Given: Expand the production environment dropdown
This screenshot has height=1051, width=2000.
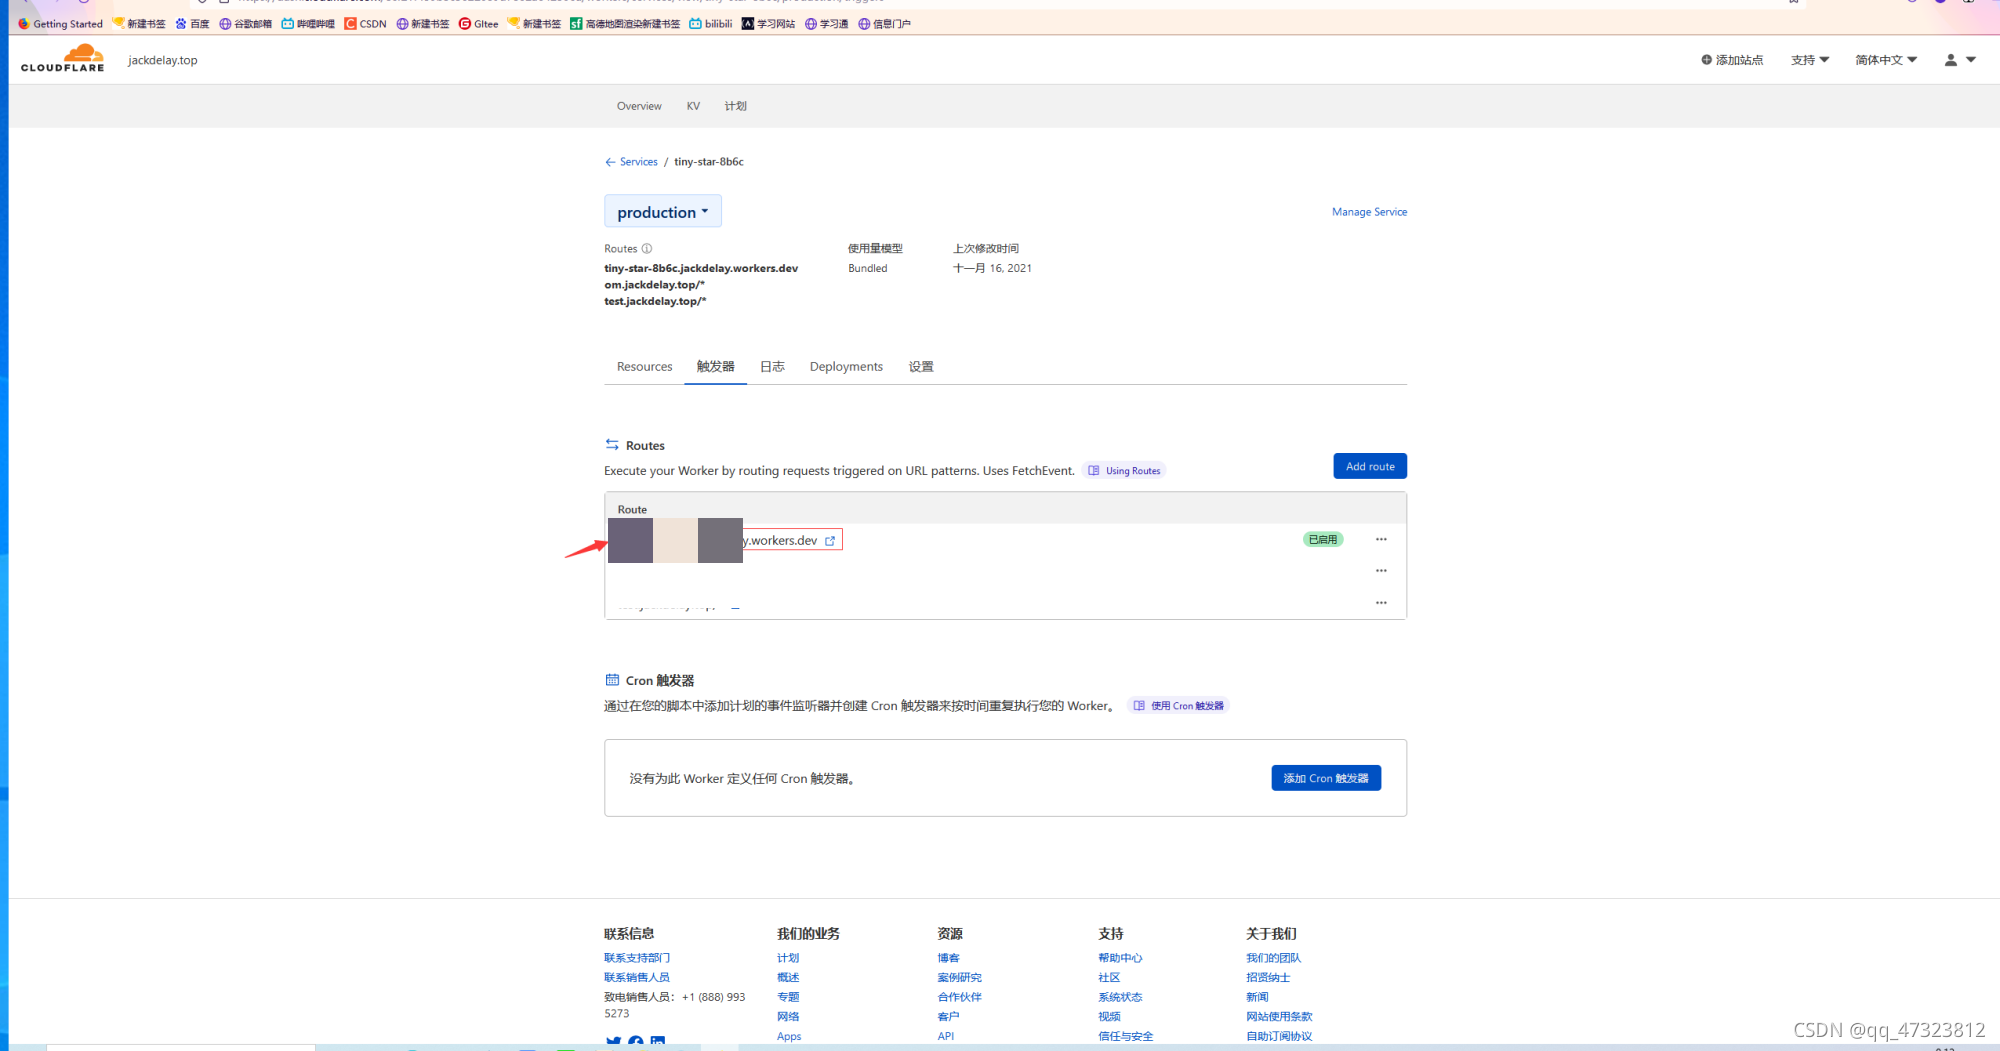Looking at the screenshot, I should pyautogui.click(x=663, y=212).
